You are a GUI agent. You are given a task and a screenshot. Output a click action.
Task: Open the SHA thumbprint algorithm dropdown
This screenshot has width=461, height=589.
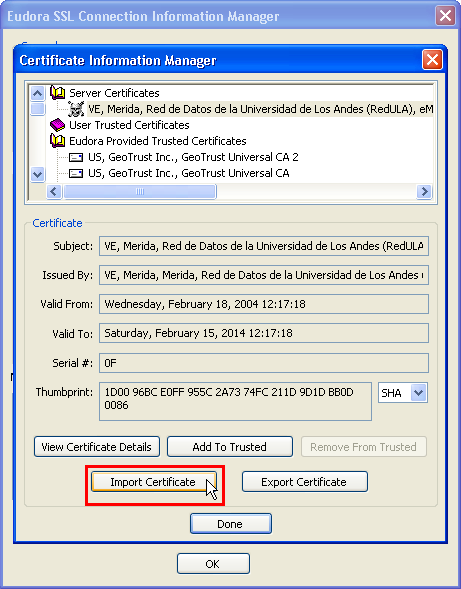pos(419,393)
